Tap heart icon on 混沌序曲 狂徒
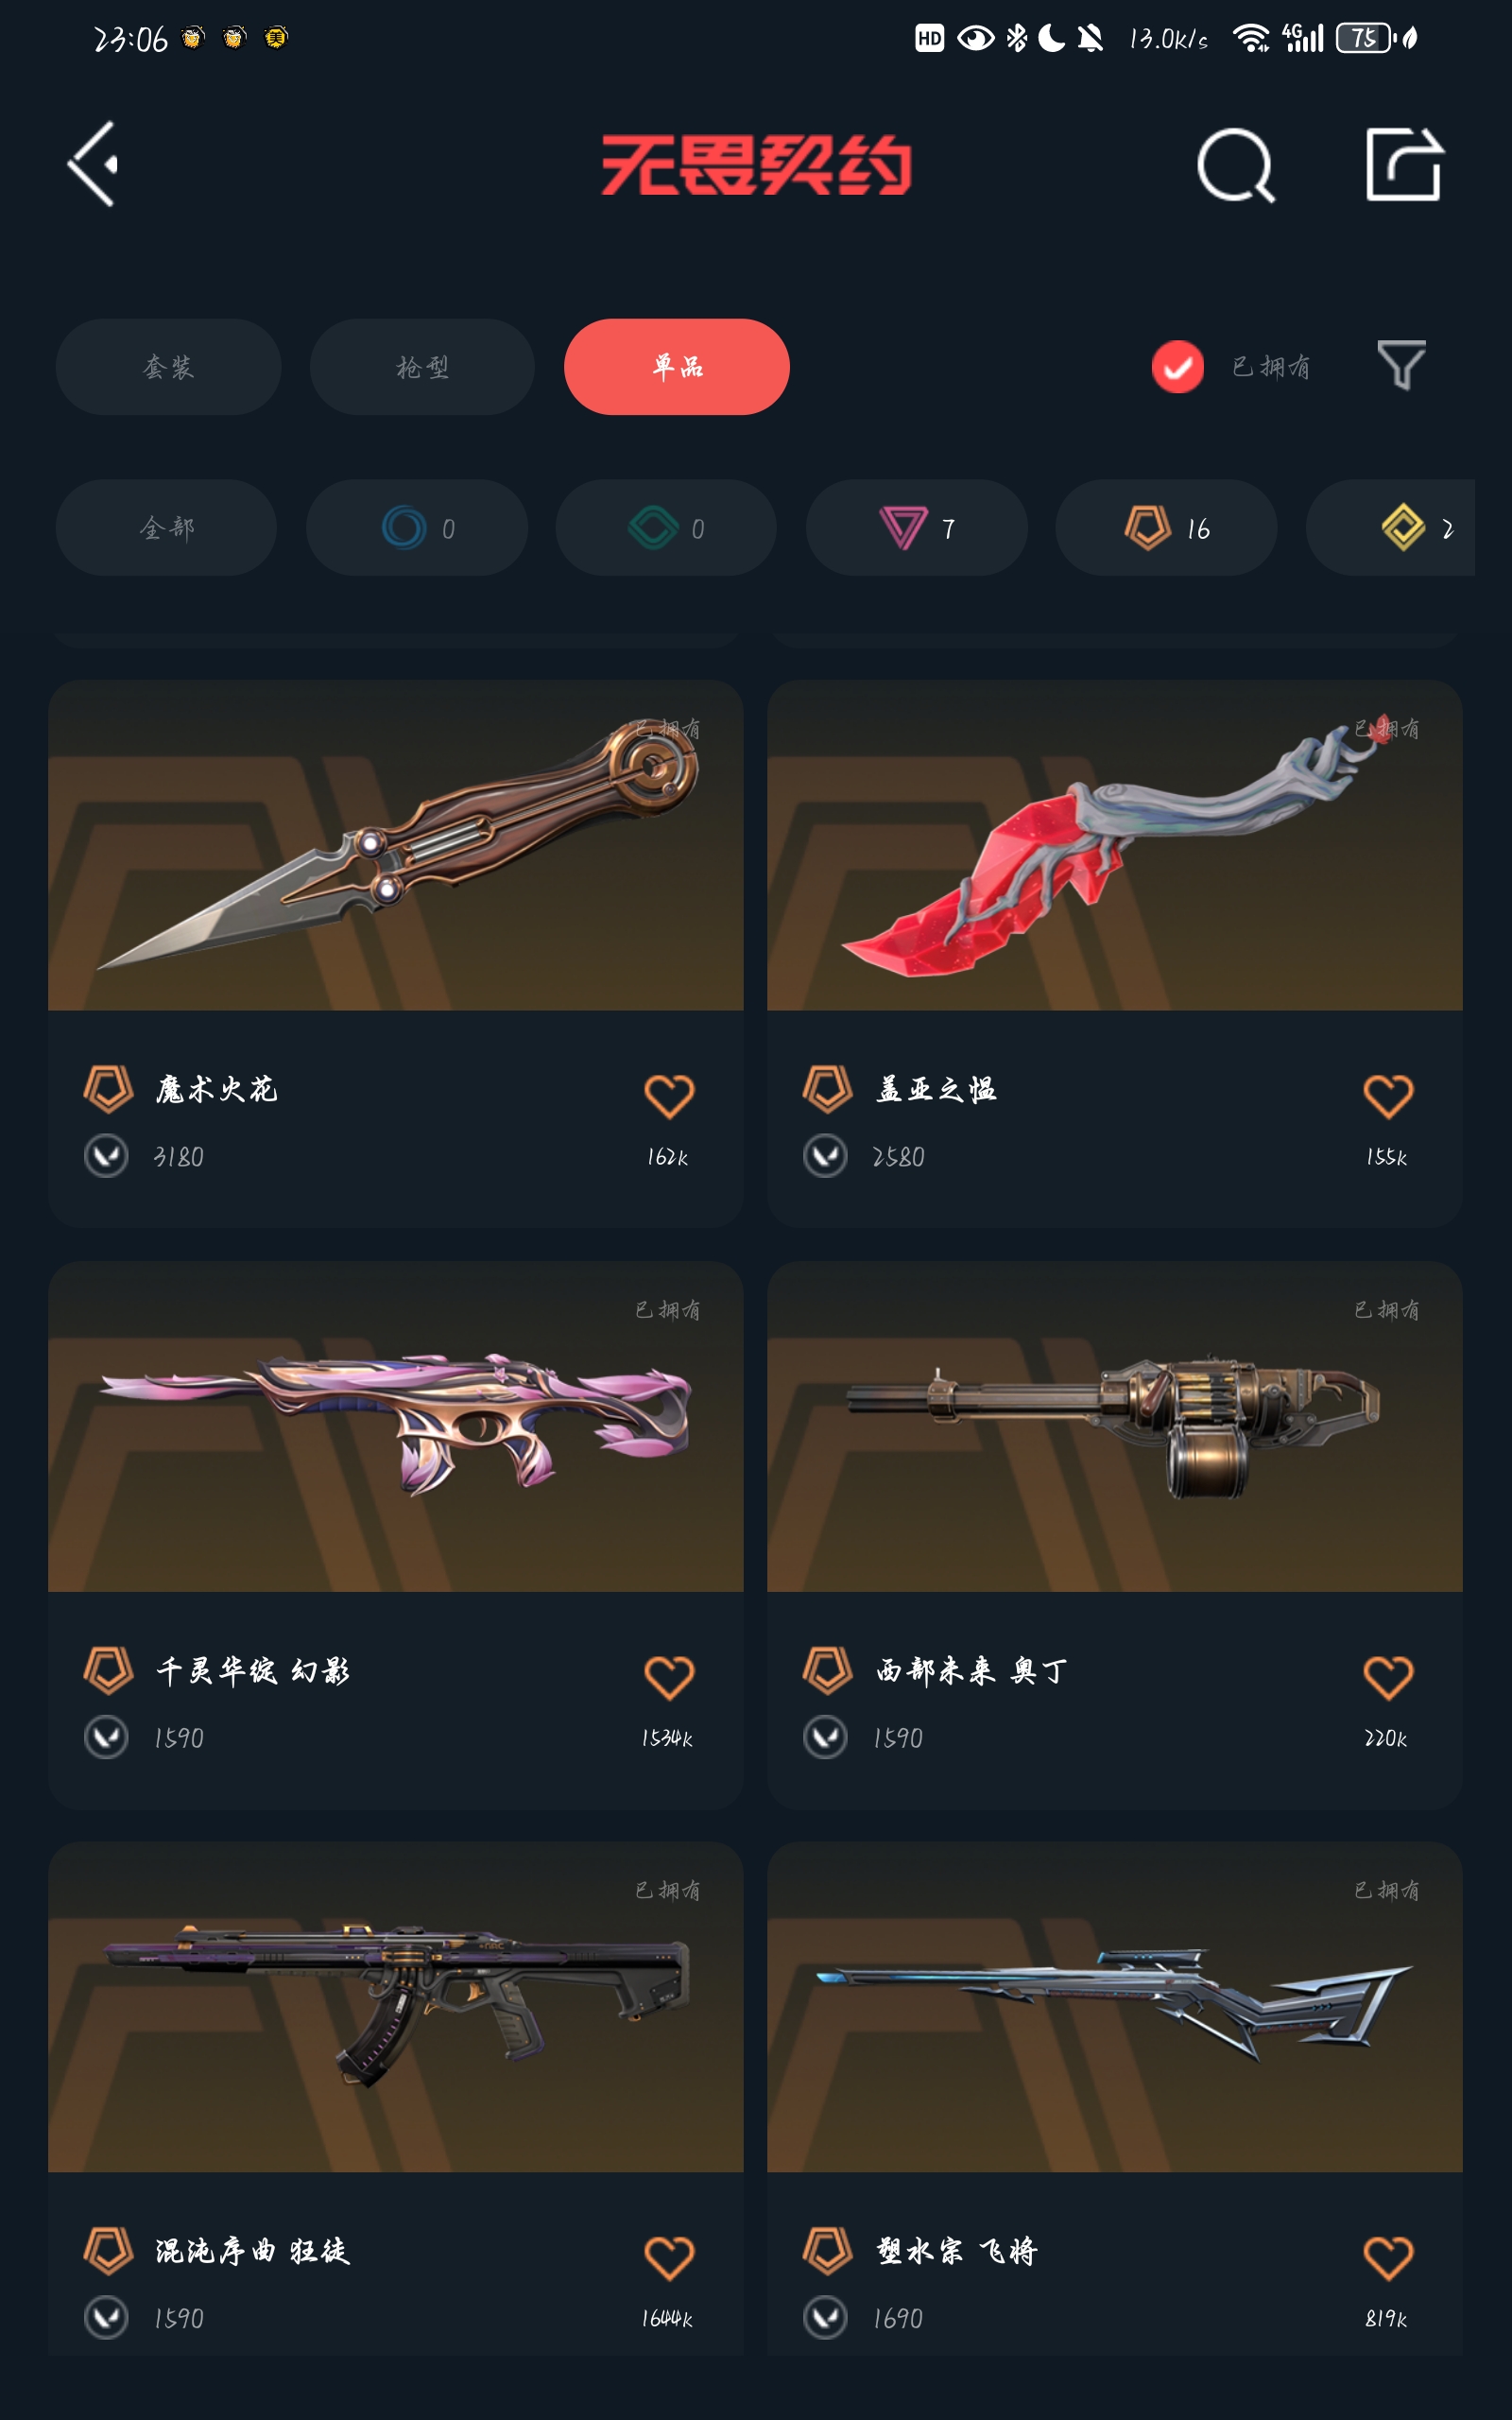The image size is (1512, 2420). tap(669, 2257)
